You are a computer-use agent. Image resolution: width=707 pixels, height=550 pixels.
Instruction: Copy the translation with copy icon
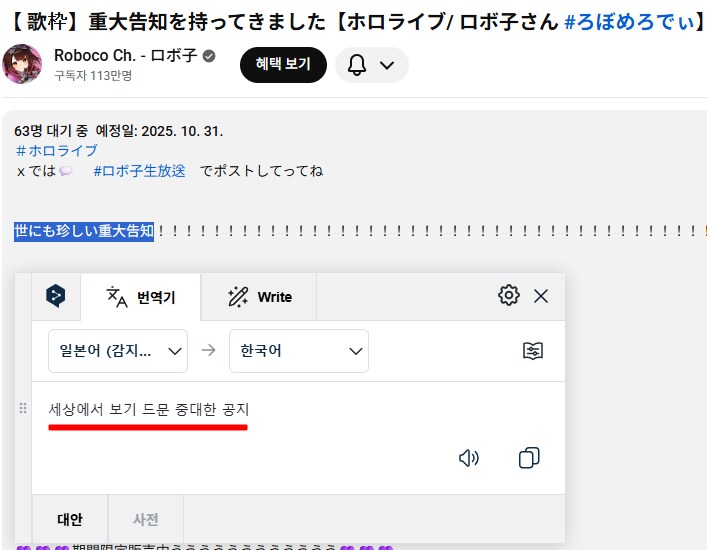[x=529, y=458]
